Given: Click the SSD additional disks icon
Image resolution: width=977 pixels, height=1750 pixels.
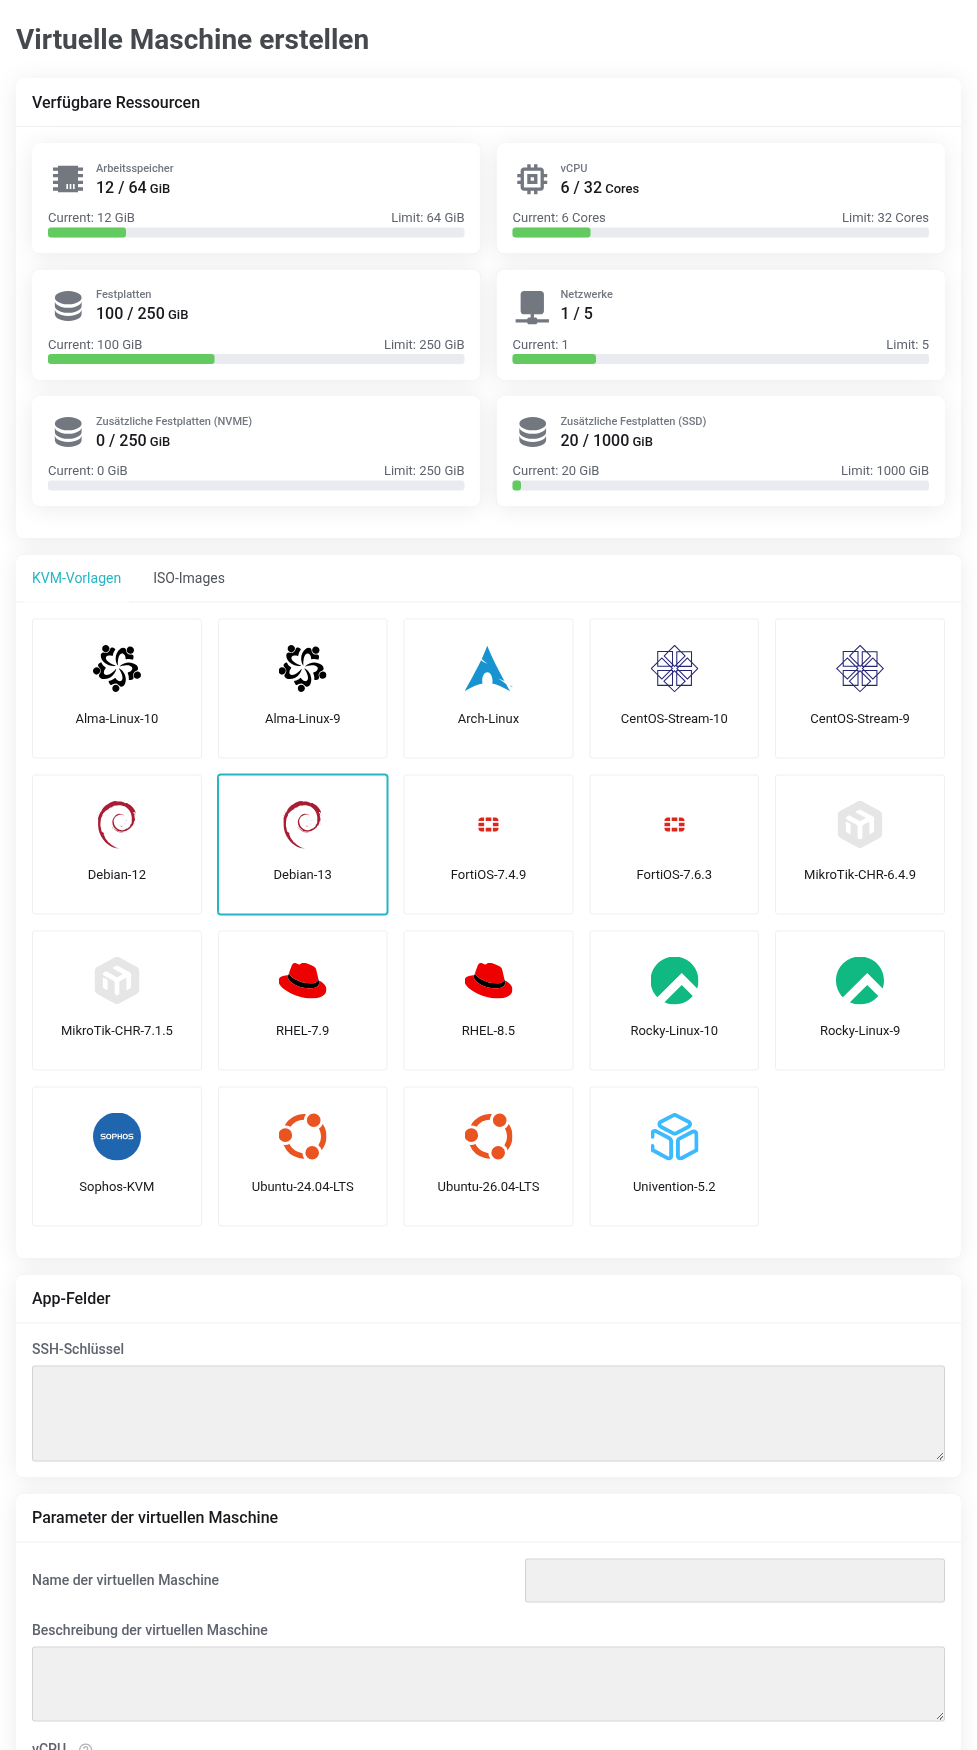Looking at the screenshot, I should point(532,432).
